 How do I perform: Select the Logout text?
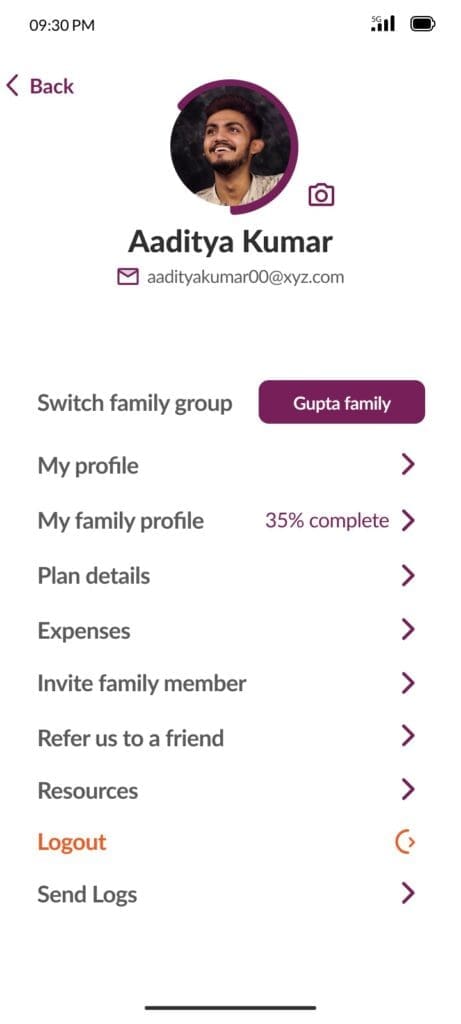point(72,842)
